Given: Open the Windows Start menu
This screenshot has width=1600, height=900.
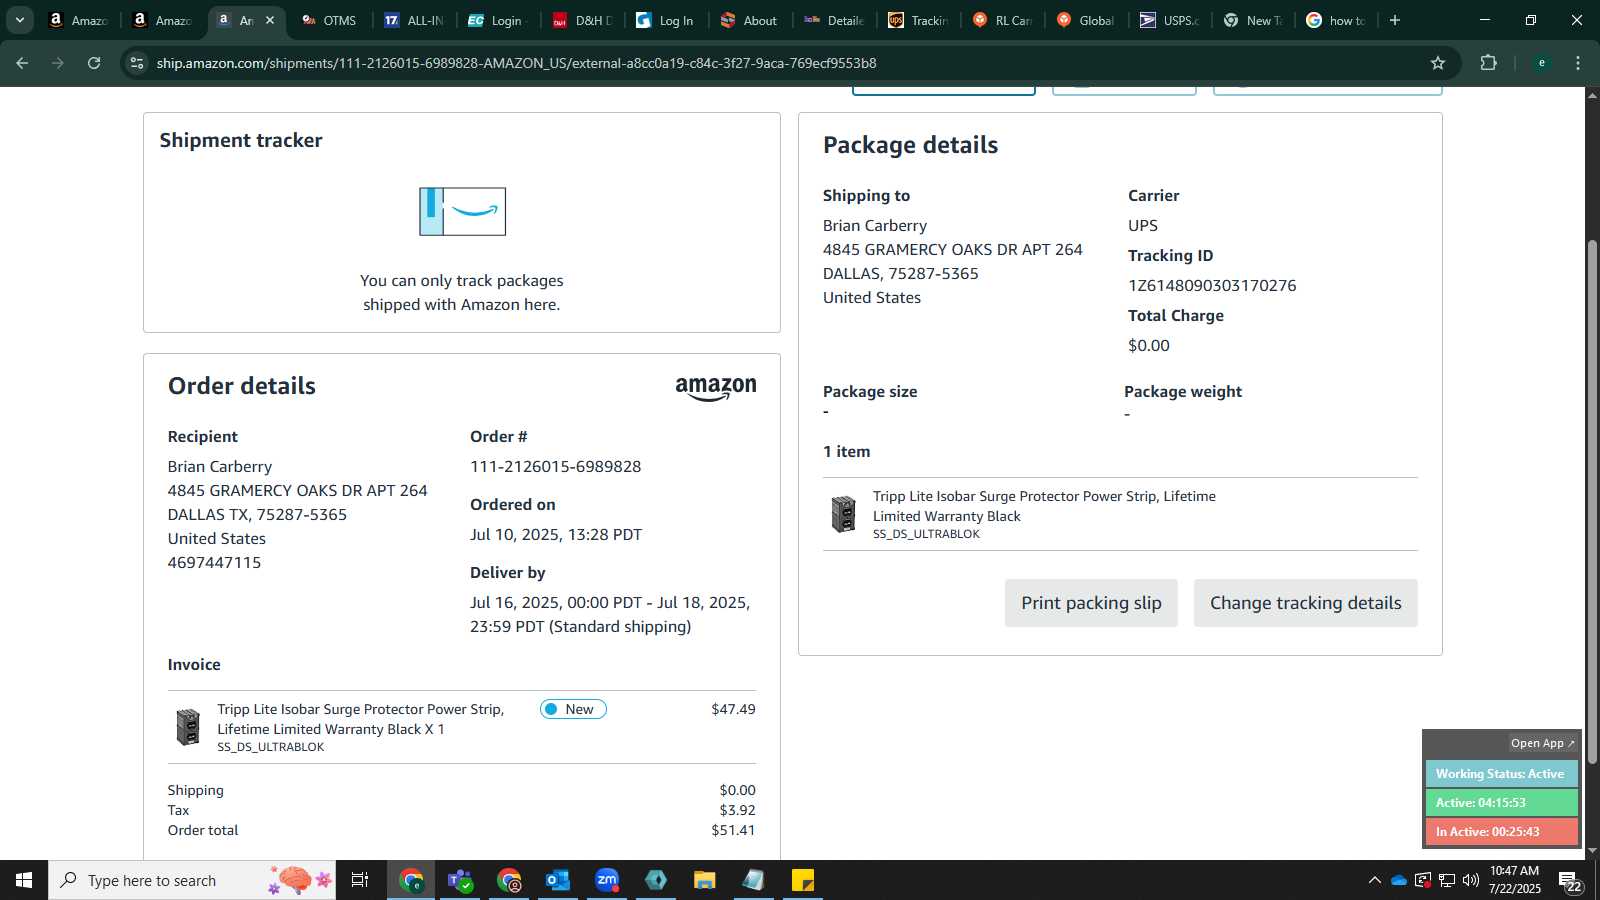Looking at the screenshot, I should pyautogui.click(x=24, y=880).
